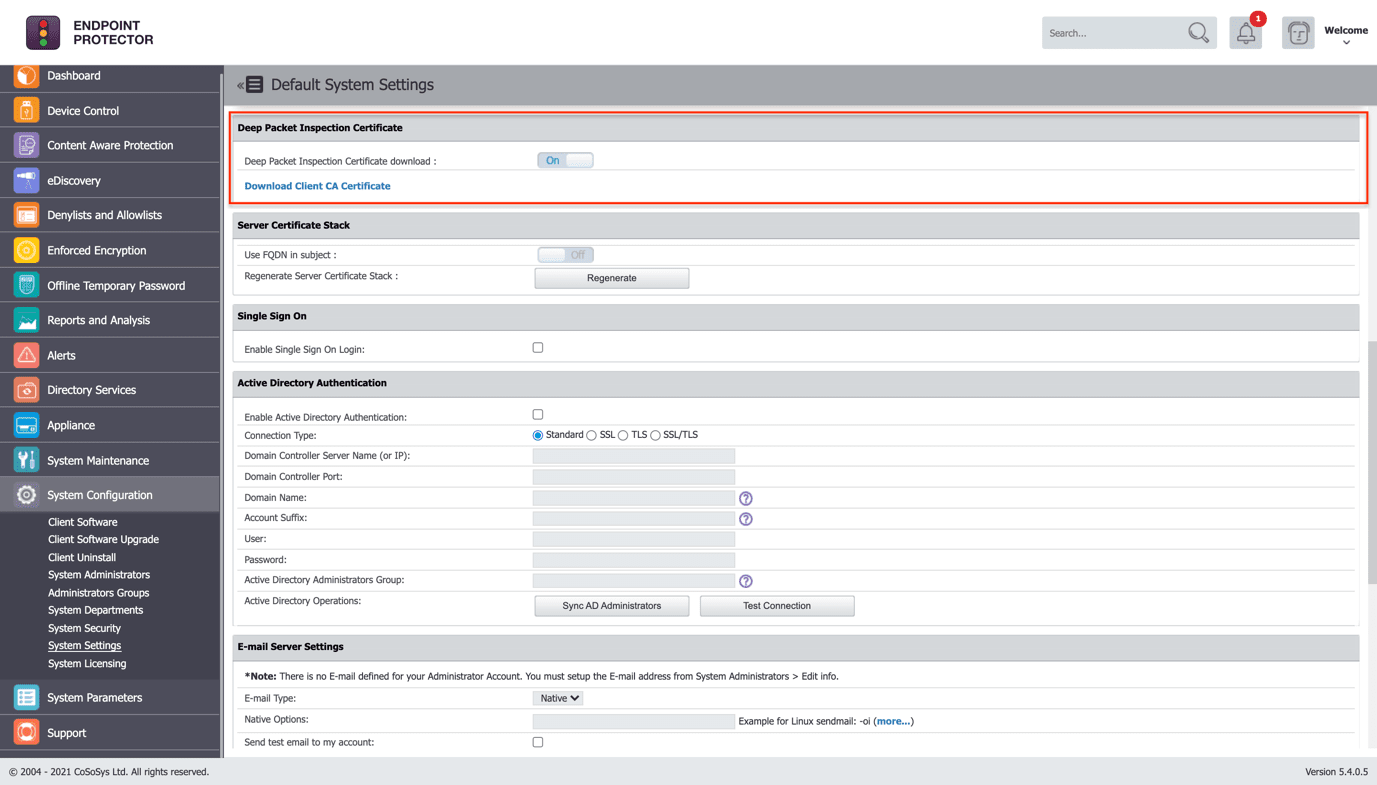Click the Domain Name input field
Viewport: 1377px width, 785px height.
634,498
